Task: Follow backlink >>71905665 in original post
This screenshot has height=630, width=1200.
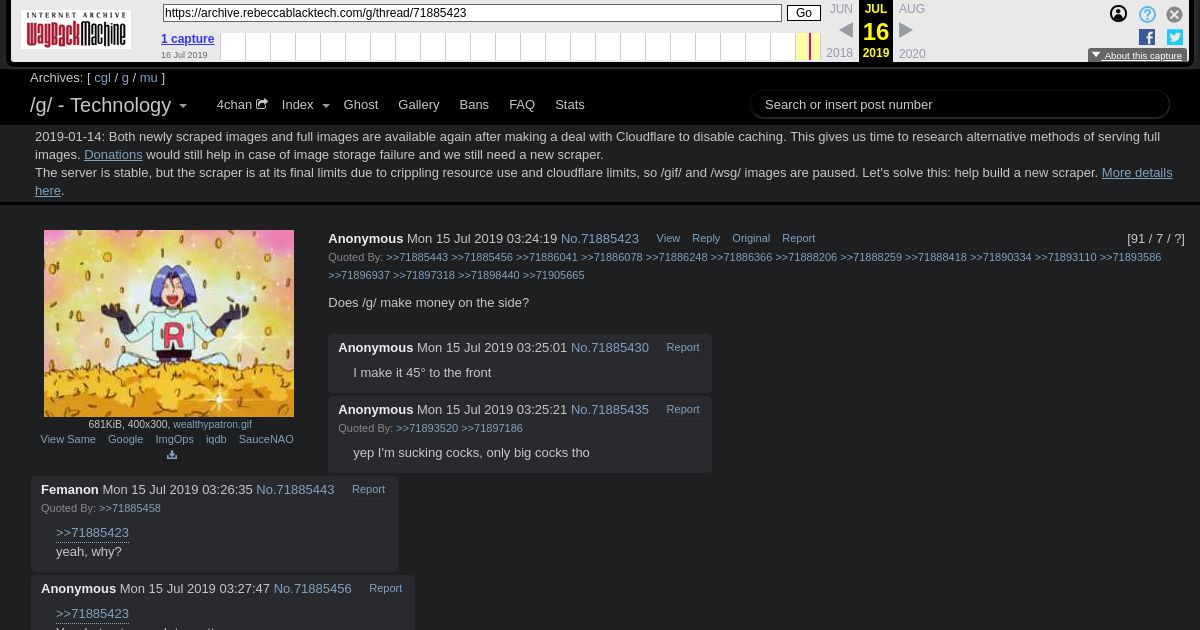Action: [553, 275]
